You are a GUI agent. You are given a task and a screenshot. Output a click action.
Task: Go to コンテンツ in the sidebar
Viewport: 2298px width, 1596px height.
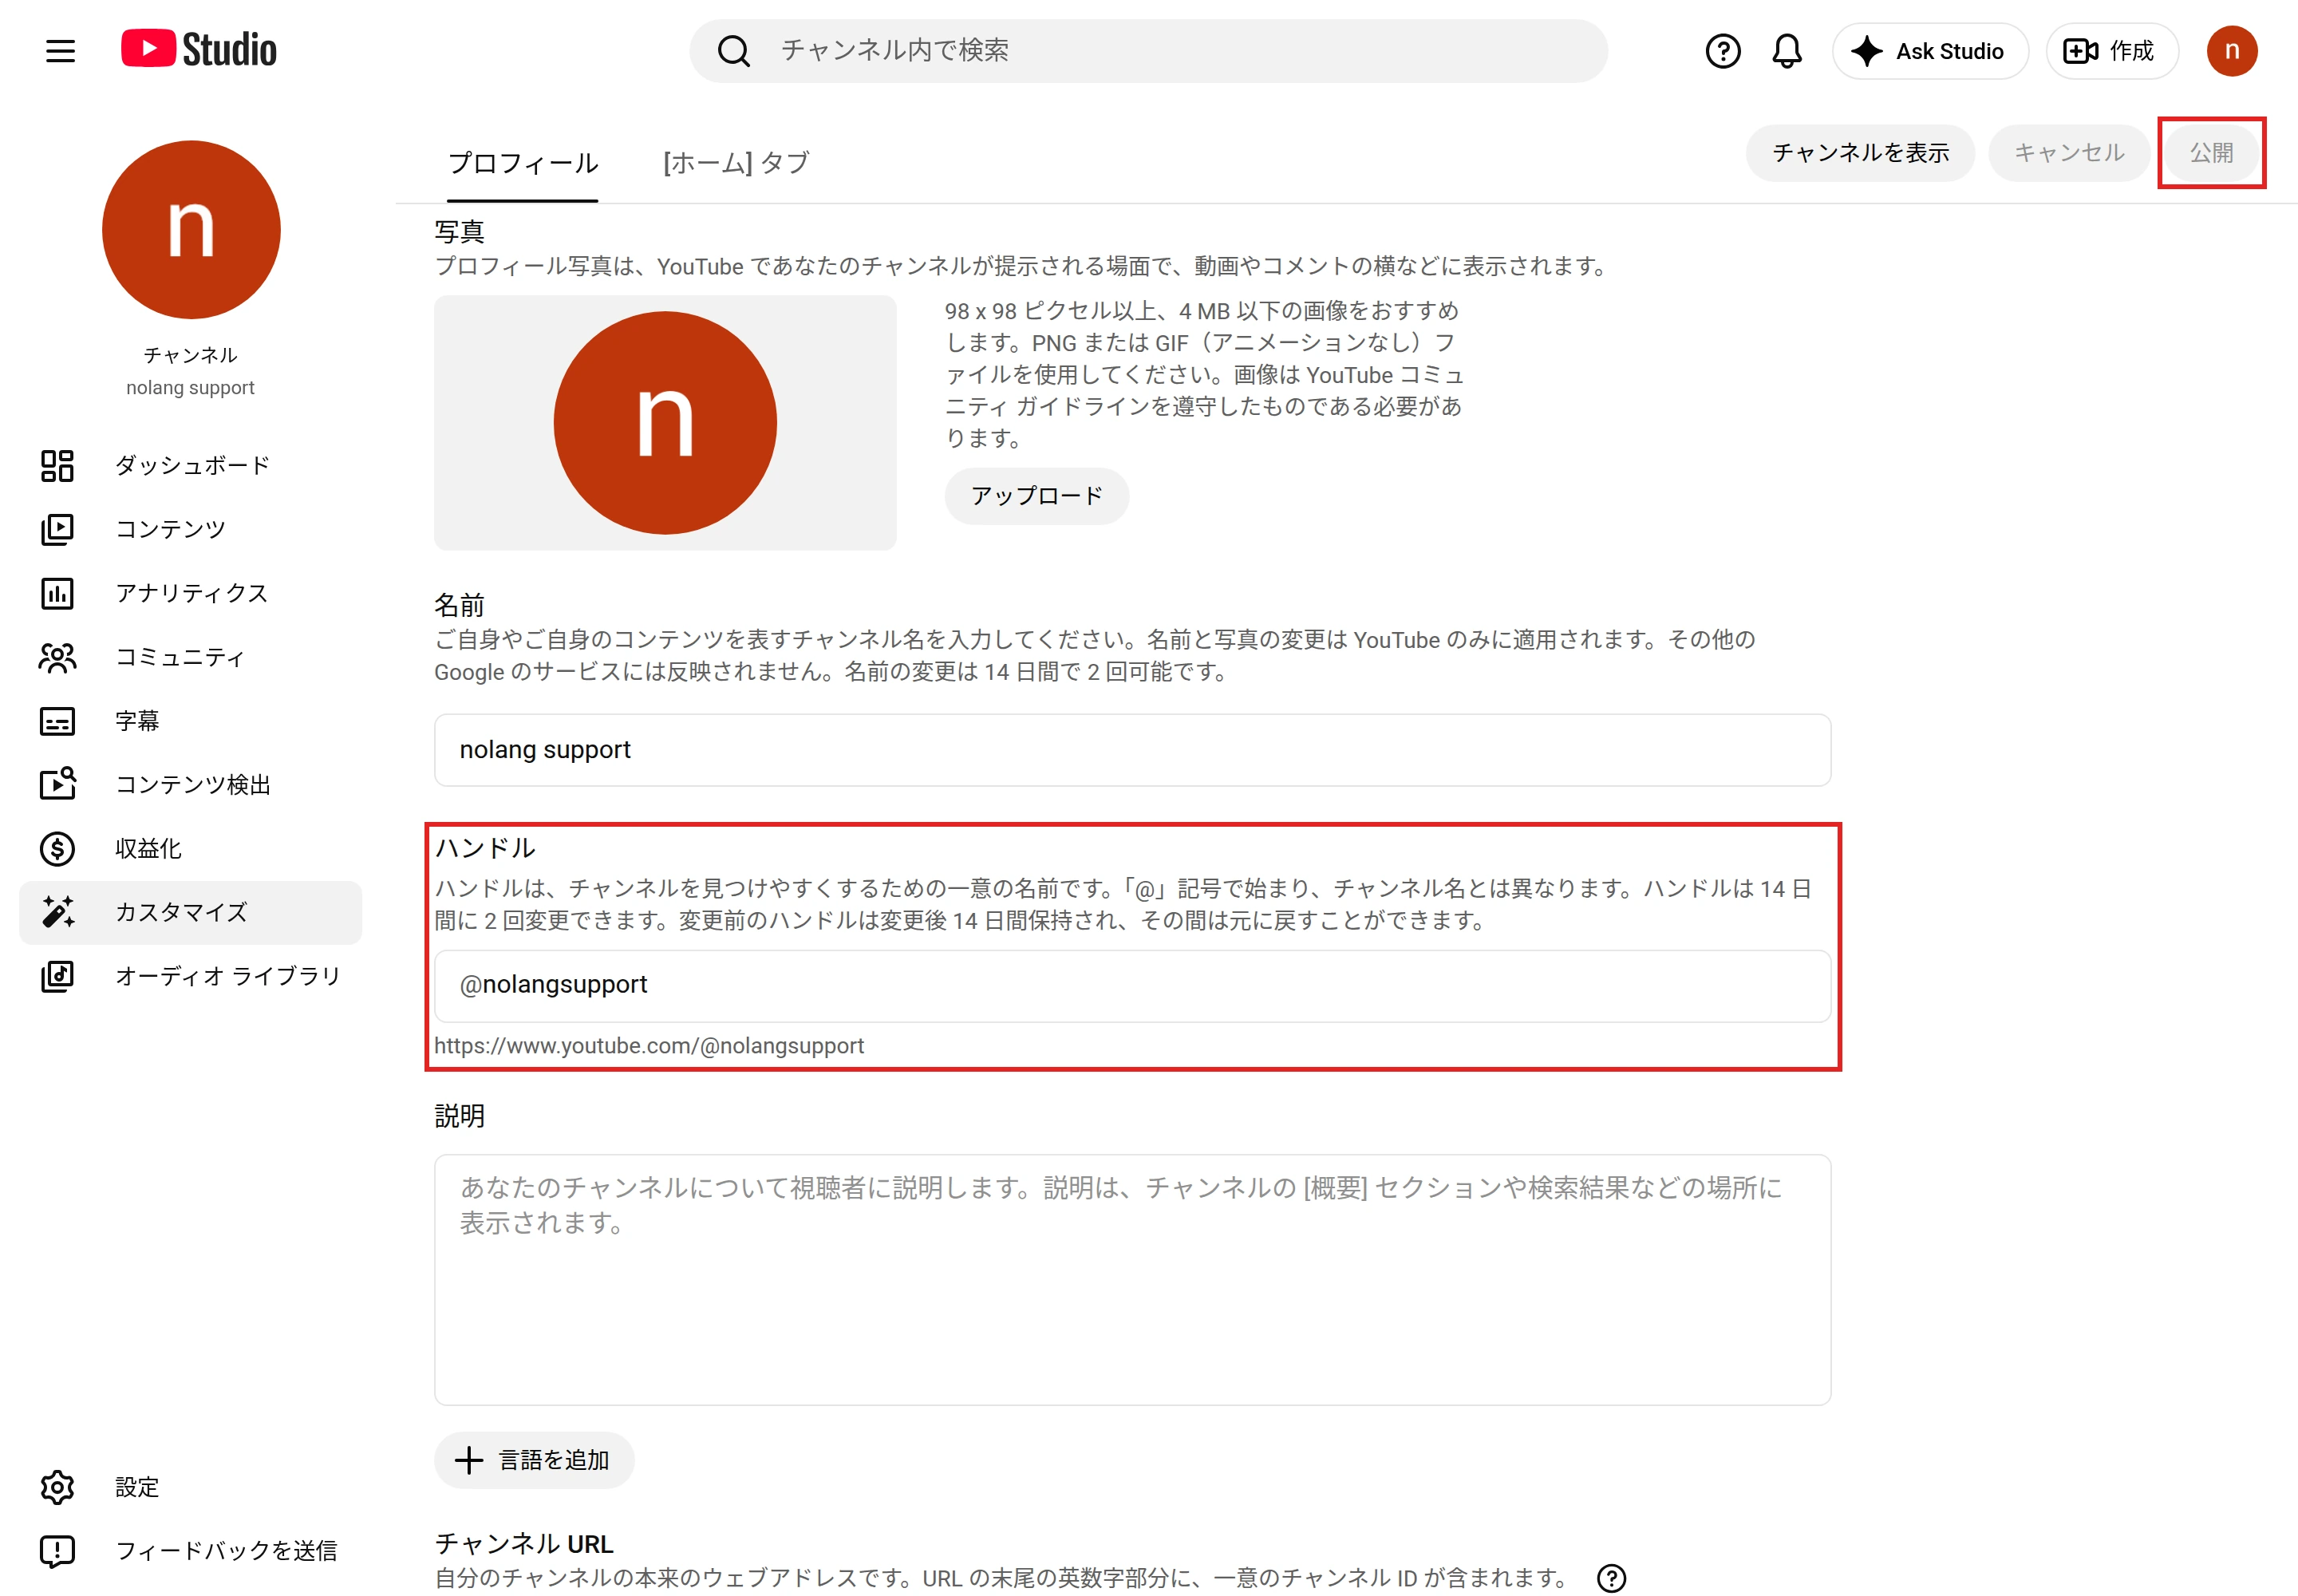coord(190,529)
